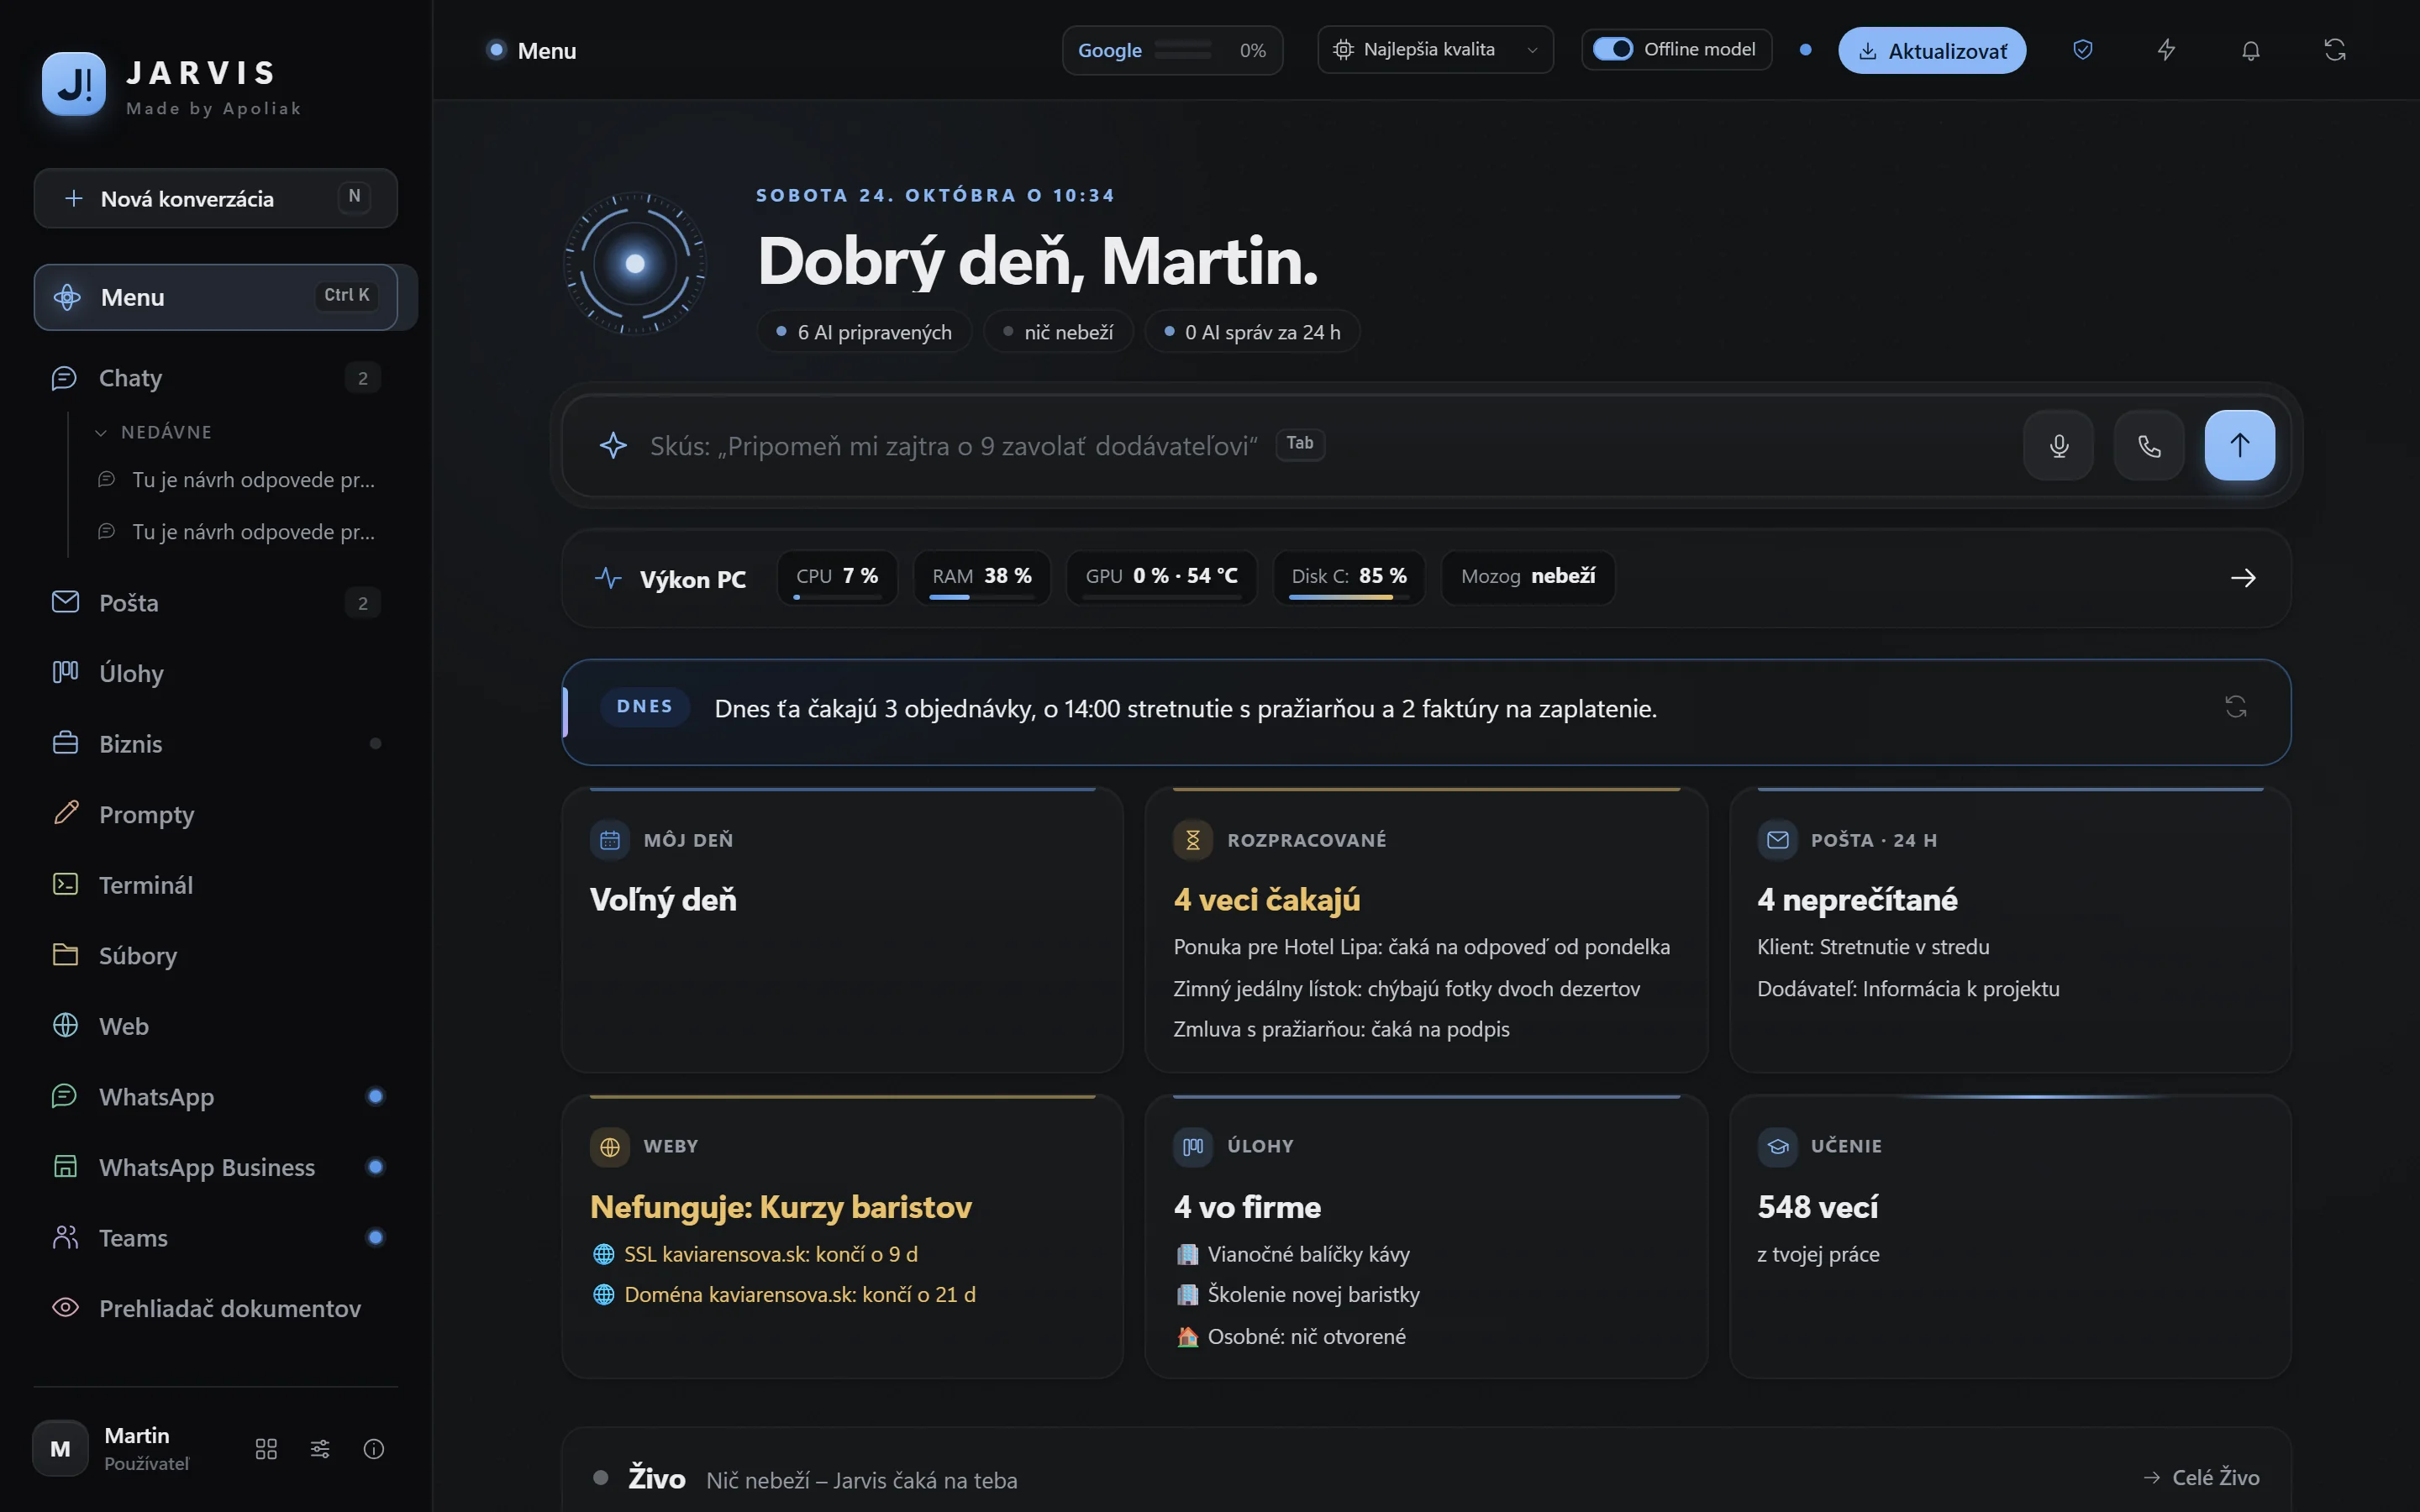2420x1512 pixels.
Task: Open the Celé Živo link
Action: [2201, 1478]
